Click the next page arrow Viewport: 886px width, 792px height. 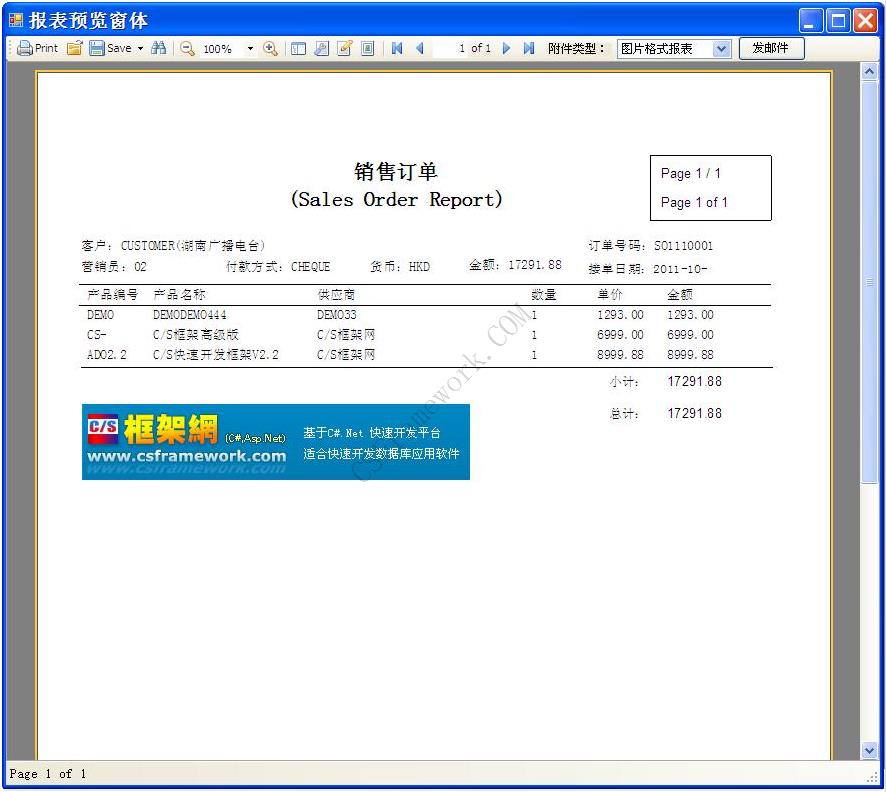coord(508,48)
